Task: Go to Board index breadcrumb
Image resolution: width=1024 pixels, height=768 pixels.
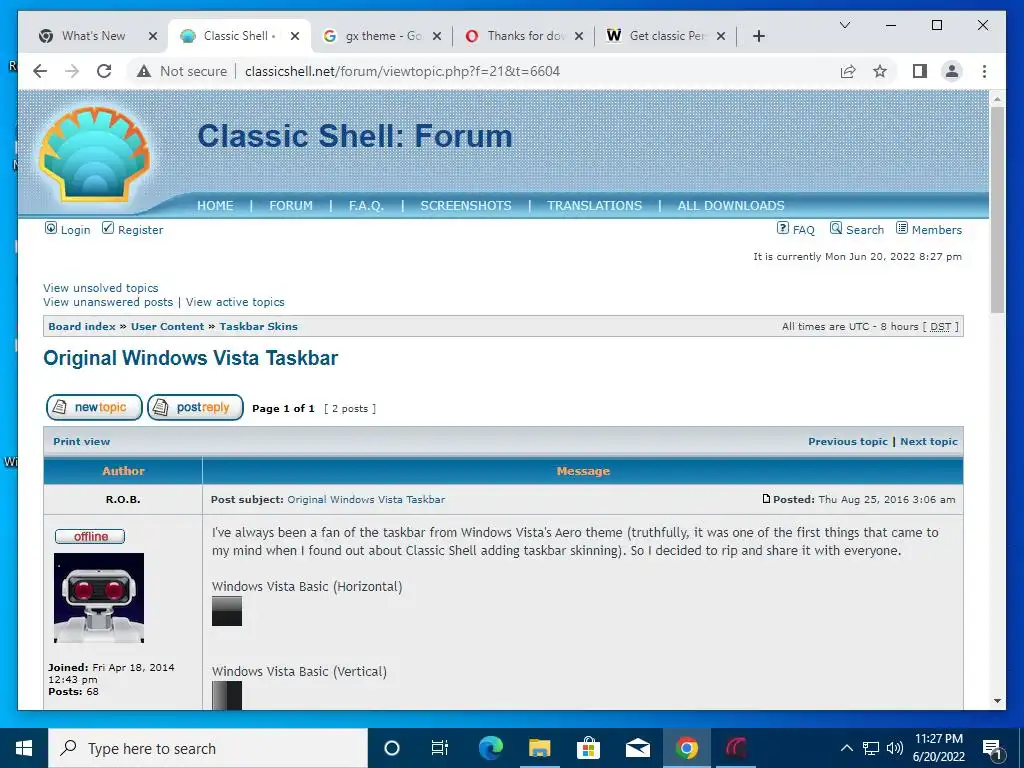Action: 82,327
